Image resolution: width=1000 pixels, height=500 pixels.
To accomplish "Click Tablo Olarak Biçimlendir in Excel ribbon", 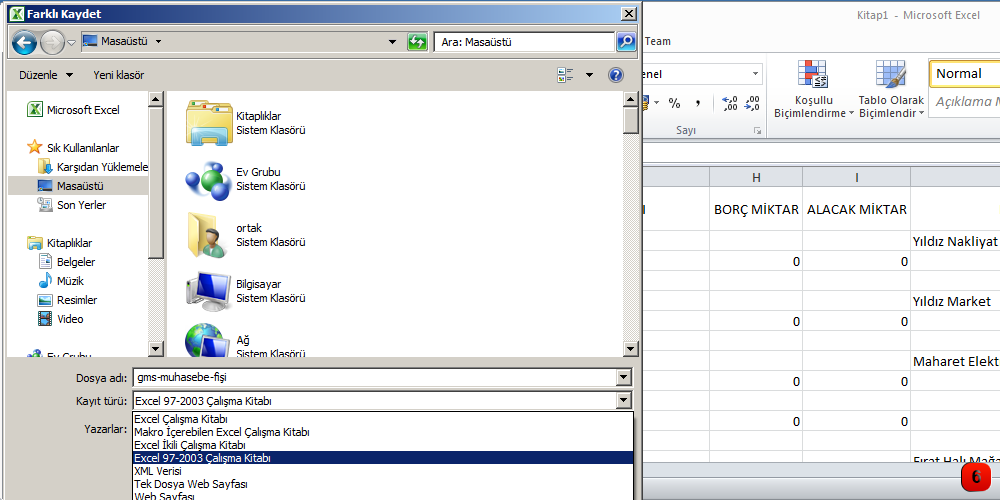I will pos(891,89).
